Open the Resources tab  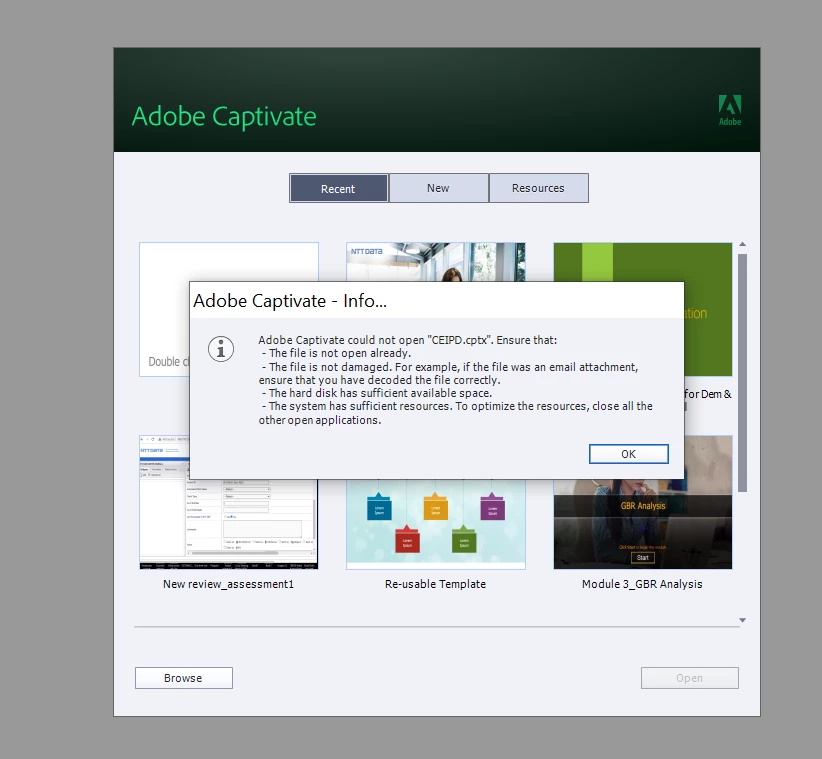tap(538, 188)
